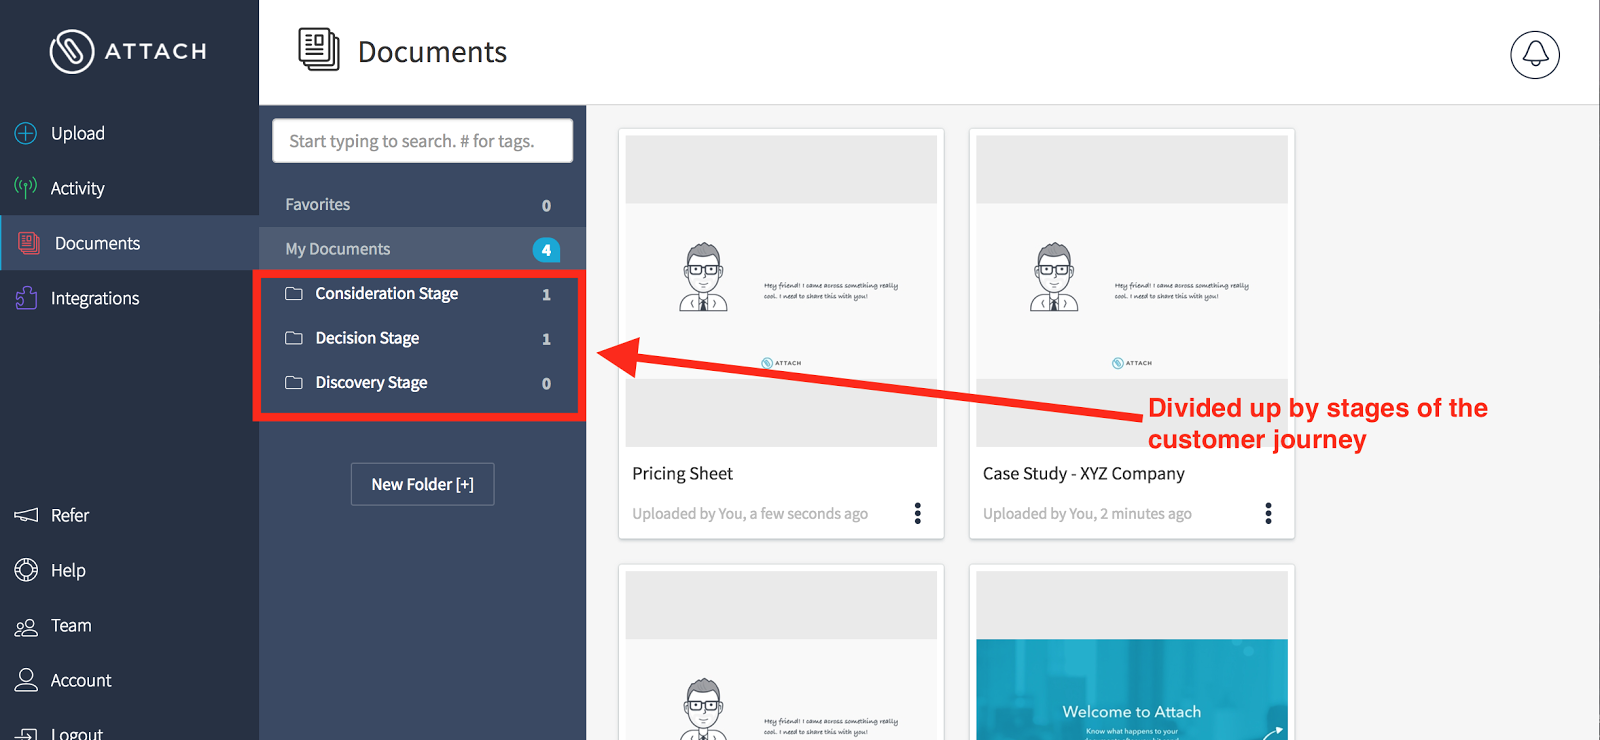Open the Case Study - XYZ Company thumbnail
The width and height of the screenshot is (1600, 740).
[x=1132, y=291]
